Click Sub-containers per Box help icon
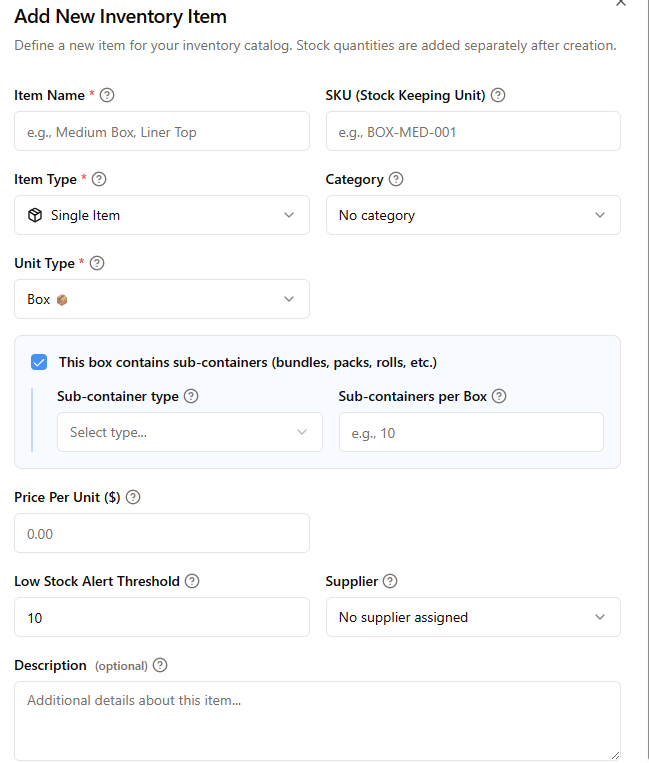The width and height of the screenshot is (649, 763). pos(499,396)
